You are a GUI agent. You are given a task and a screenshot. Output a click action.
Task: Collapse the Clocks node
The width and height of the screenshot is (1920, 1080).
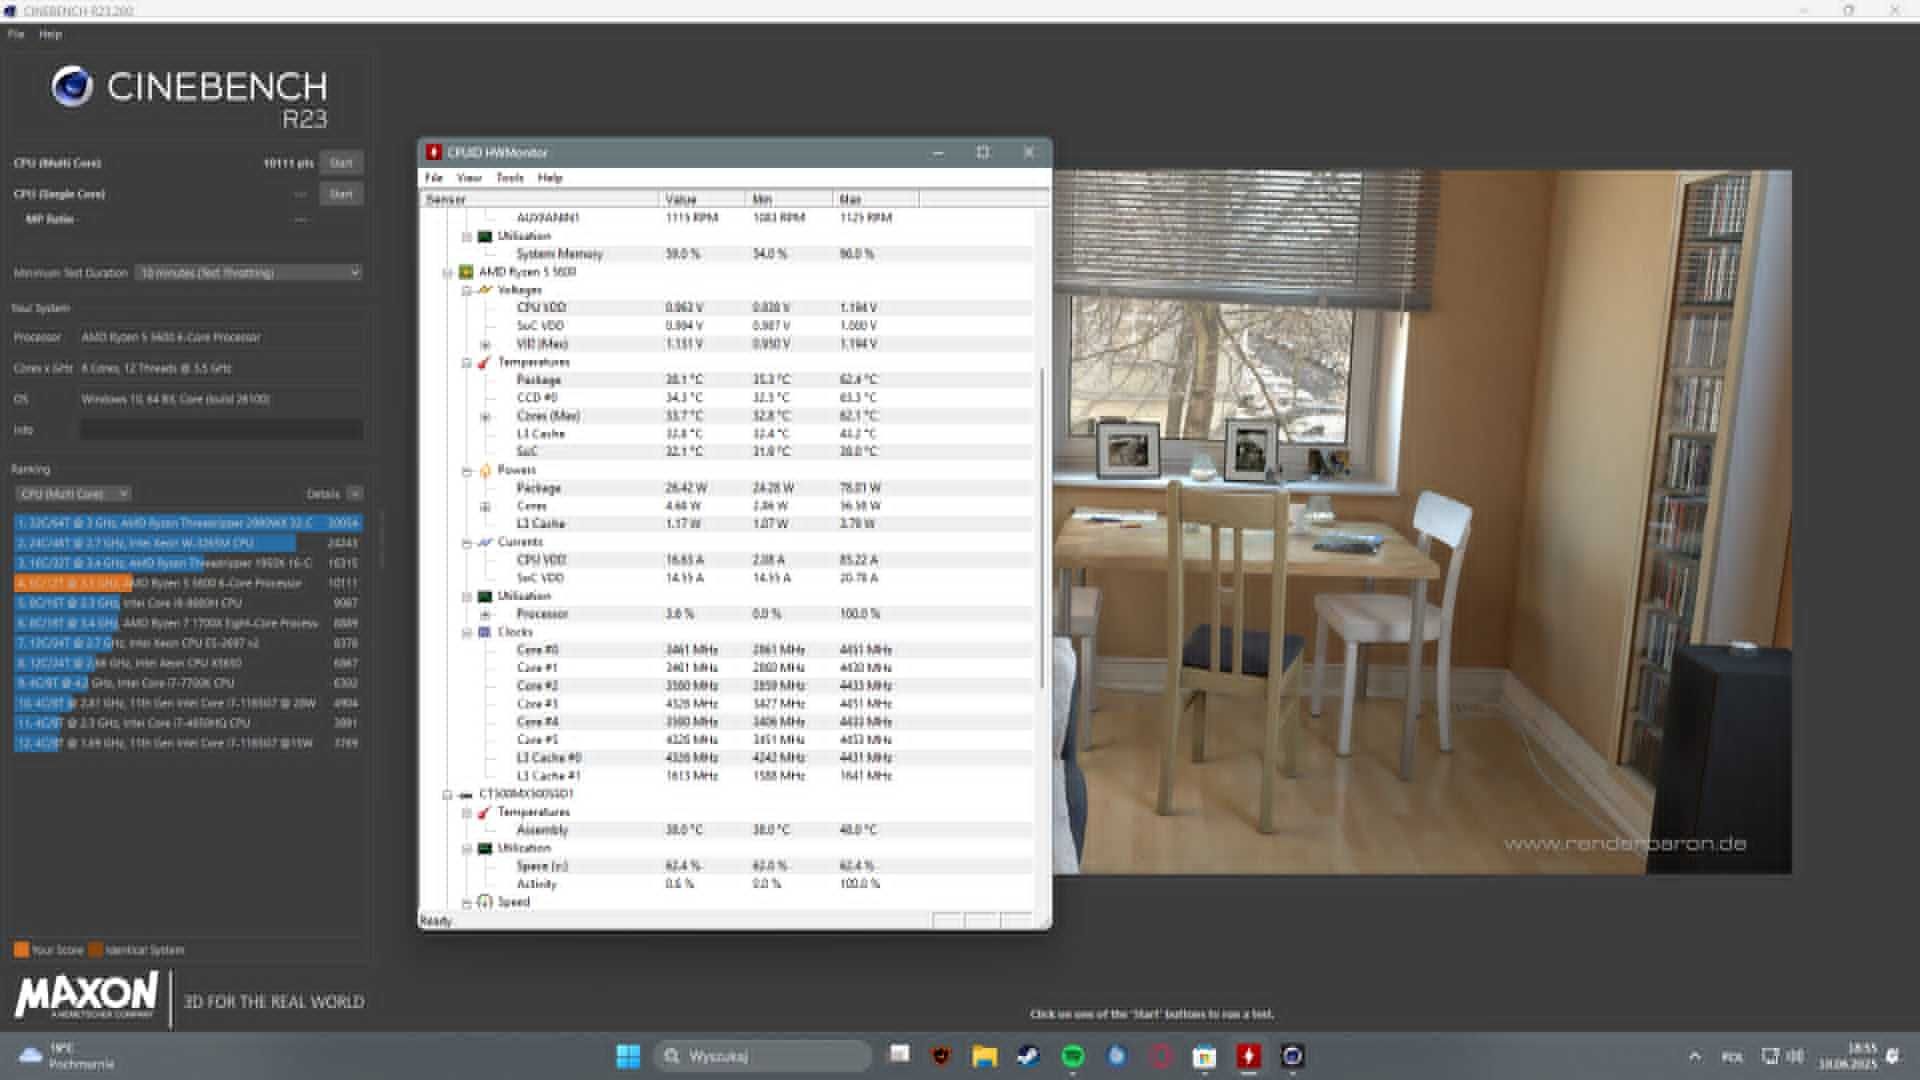[x=466, y=632]
